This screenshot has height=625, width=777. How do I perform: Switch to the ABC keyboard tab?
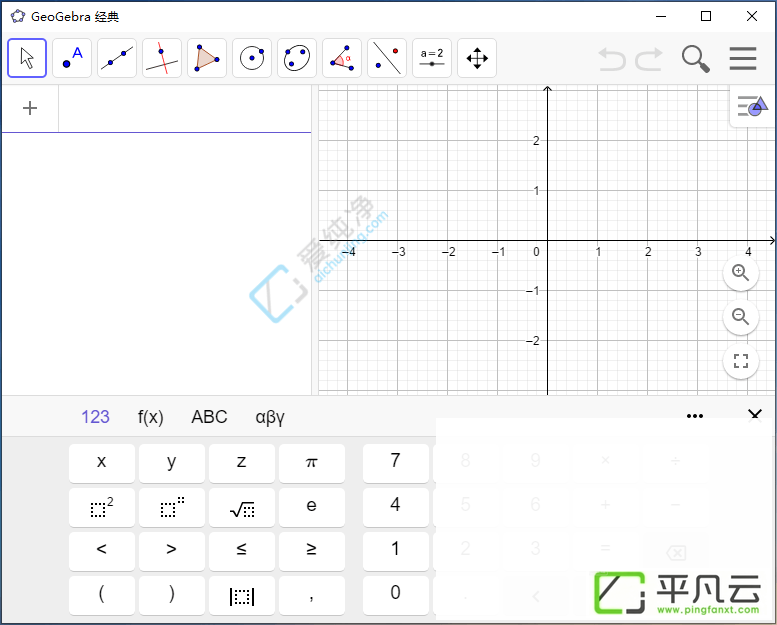coord(209,417)
